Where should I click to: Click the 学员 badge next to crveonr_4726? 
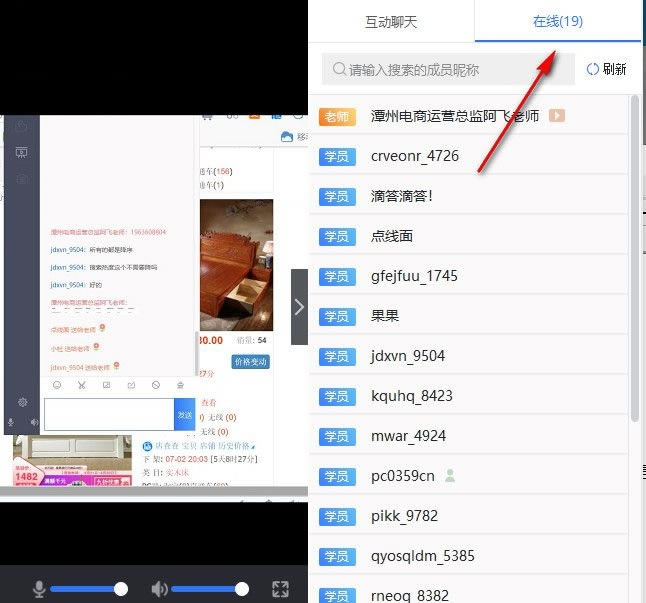point(337,157)
